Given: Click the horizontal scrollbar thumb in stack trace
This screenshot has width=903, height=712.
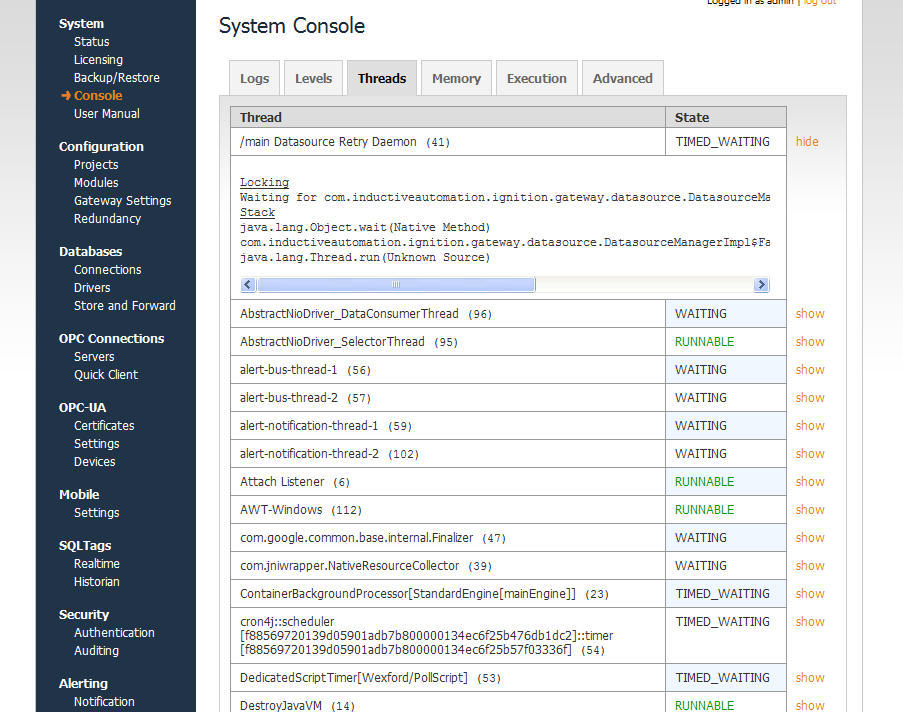Looking at the screenshot, I should [x=396, y=285].
